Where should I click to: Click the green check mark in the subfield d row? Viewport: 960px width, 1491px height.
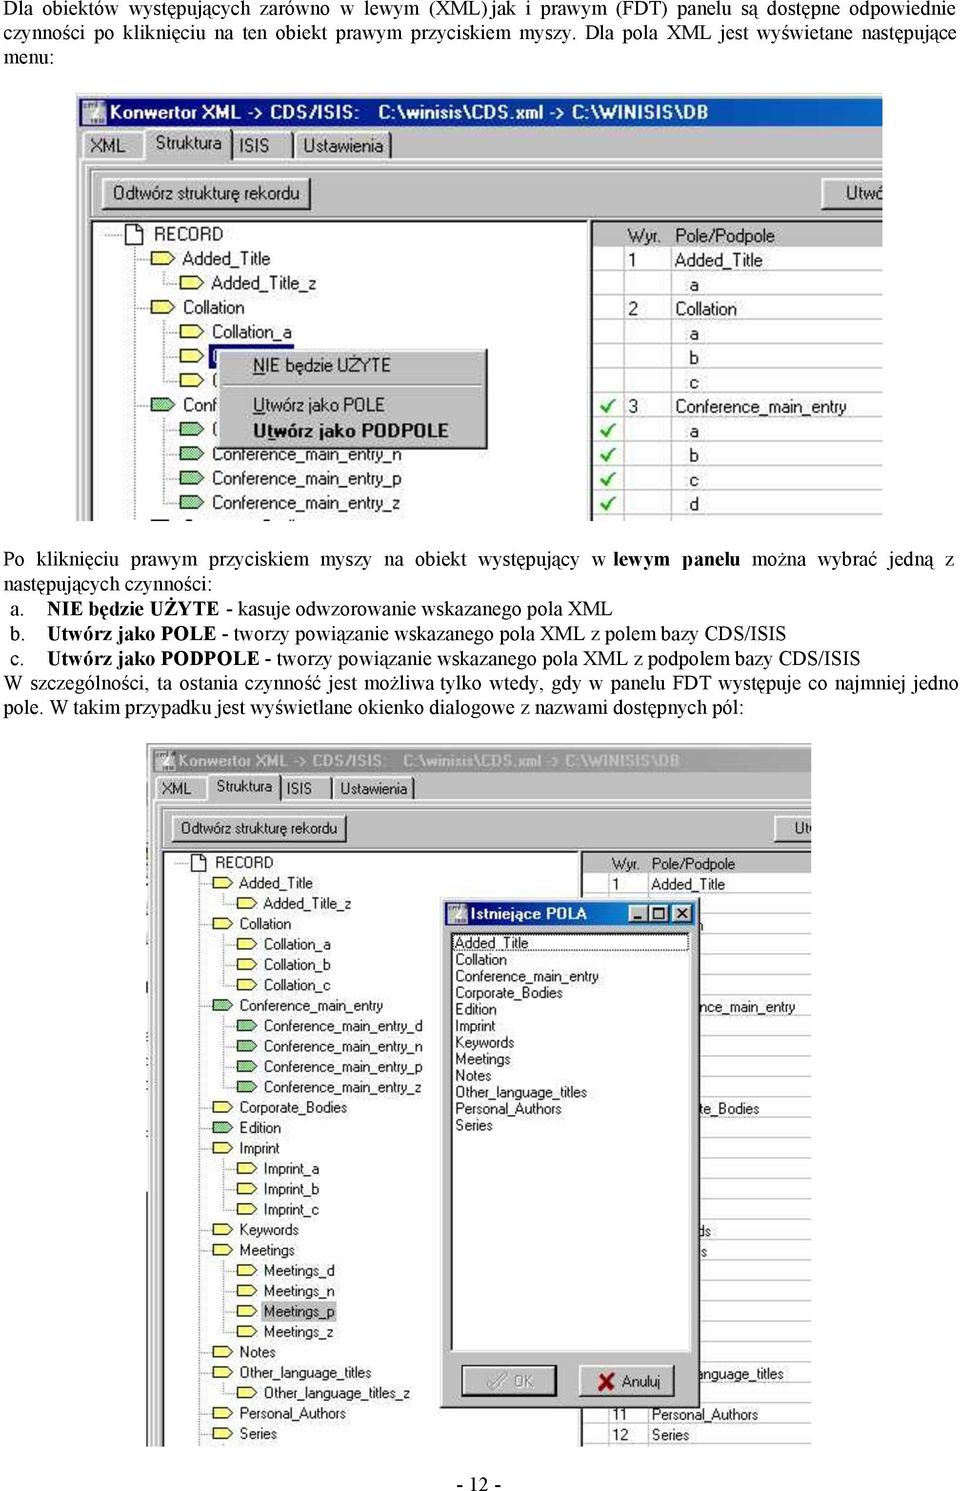(607, 503)
